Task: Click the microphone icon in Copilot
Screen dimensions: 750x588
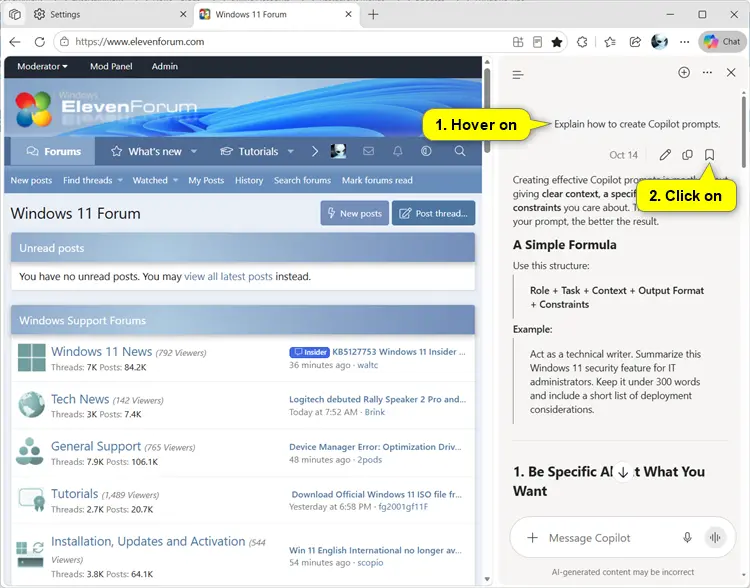Action: [687, 538]
